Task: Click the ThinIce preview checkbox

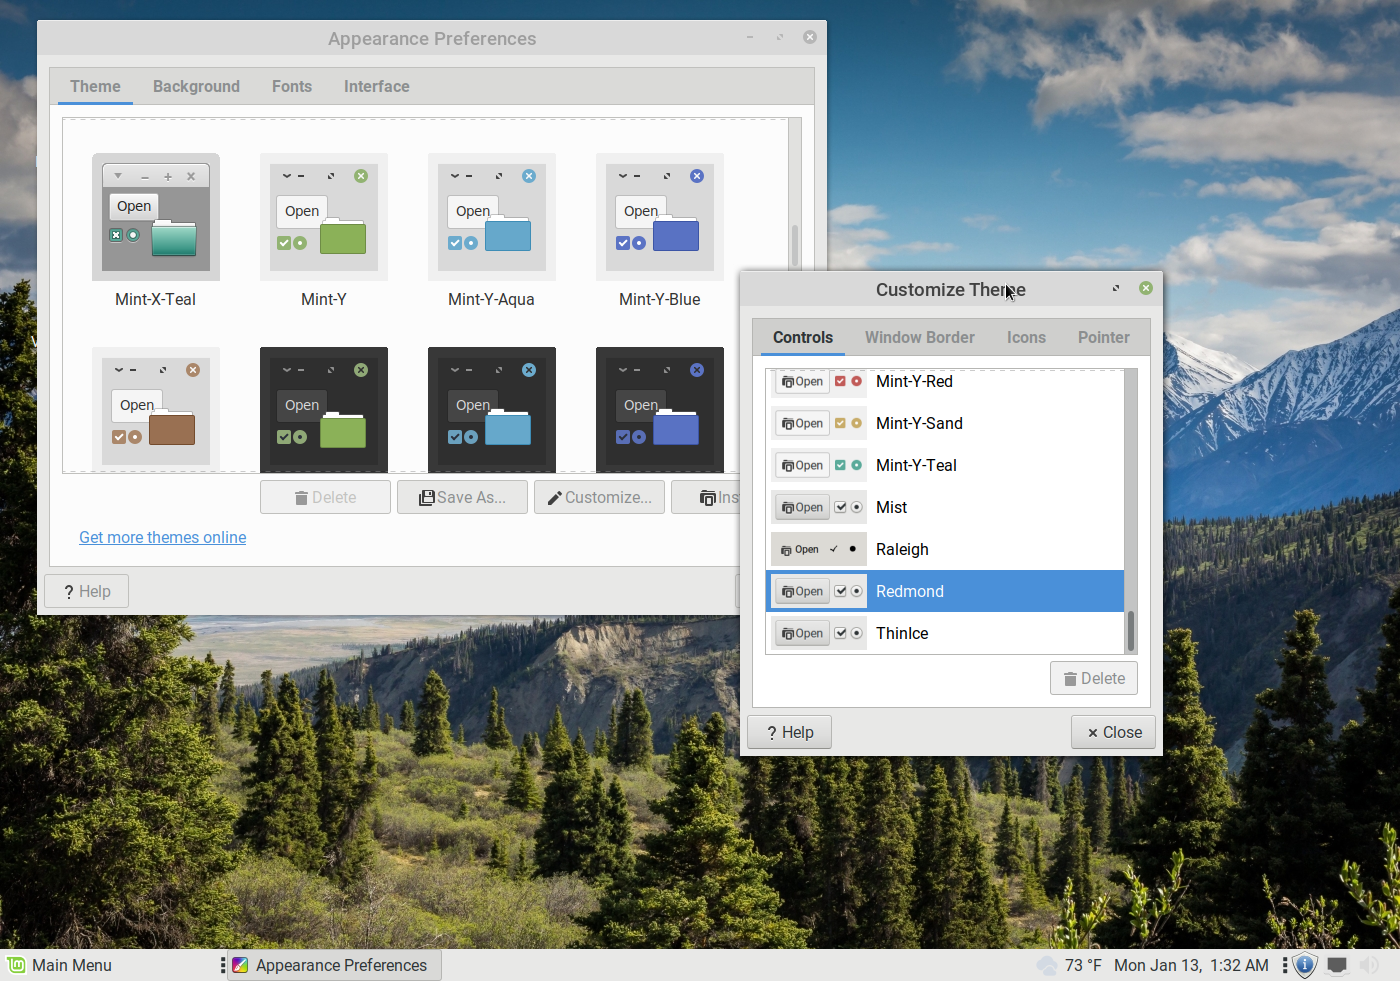Action: (840, 634)
